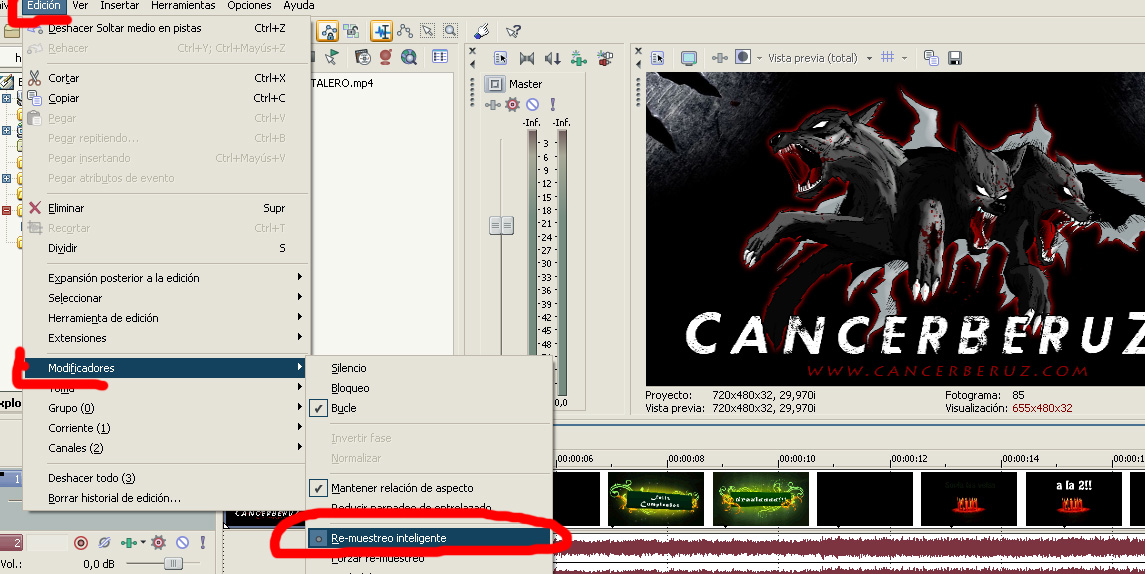Click the Master bus icon box
Screen dimensions: 1145x574
pyautogui.click(x=494, y=84)
